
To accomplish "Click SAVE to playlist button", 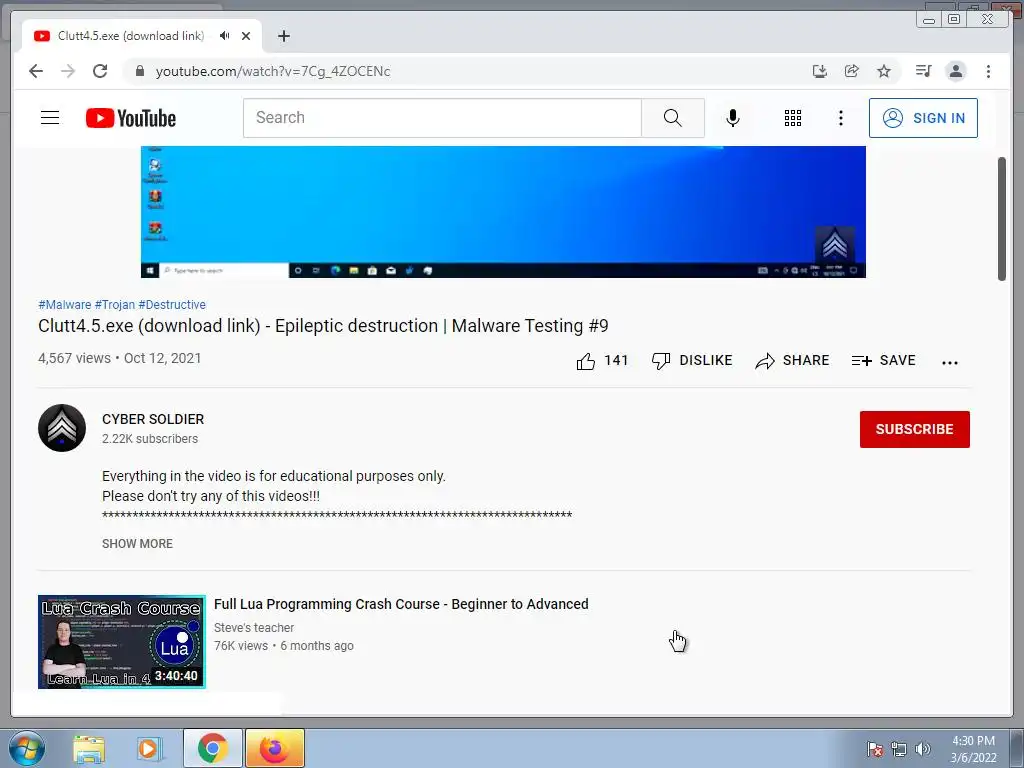I will [884, 360].
